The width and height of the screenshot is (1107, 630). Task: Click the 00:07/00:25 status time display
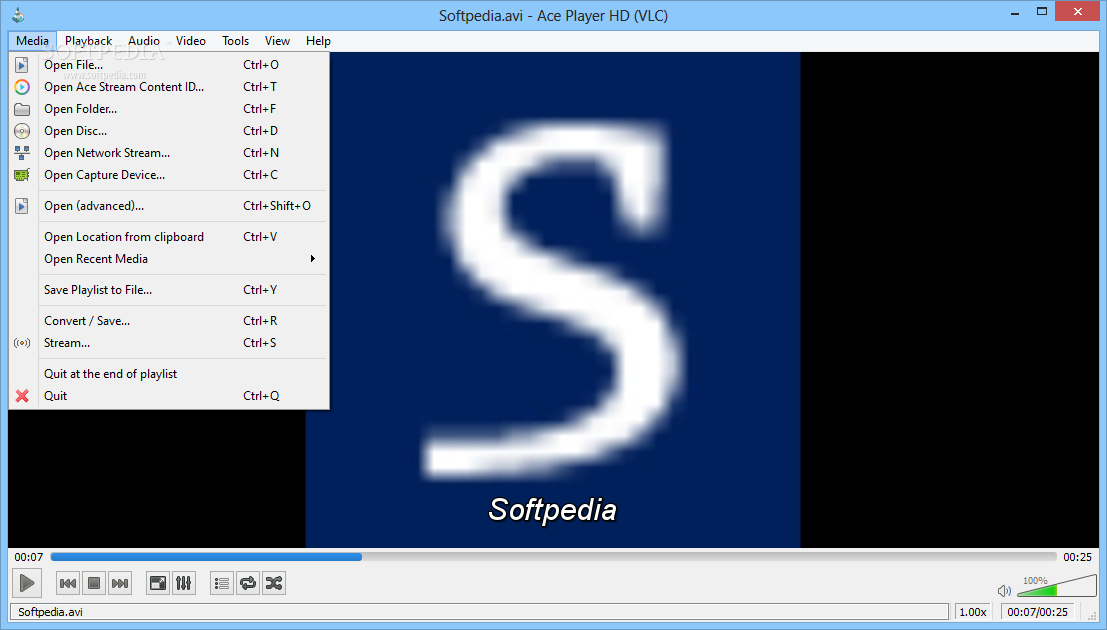pos(1038,612)
